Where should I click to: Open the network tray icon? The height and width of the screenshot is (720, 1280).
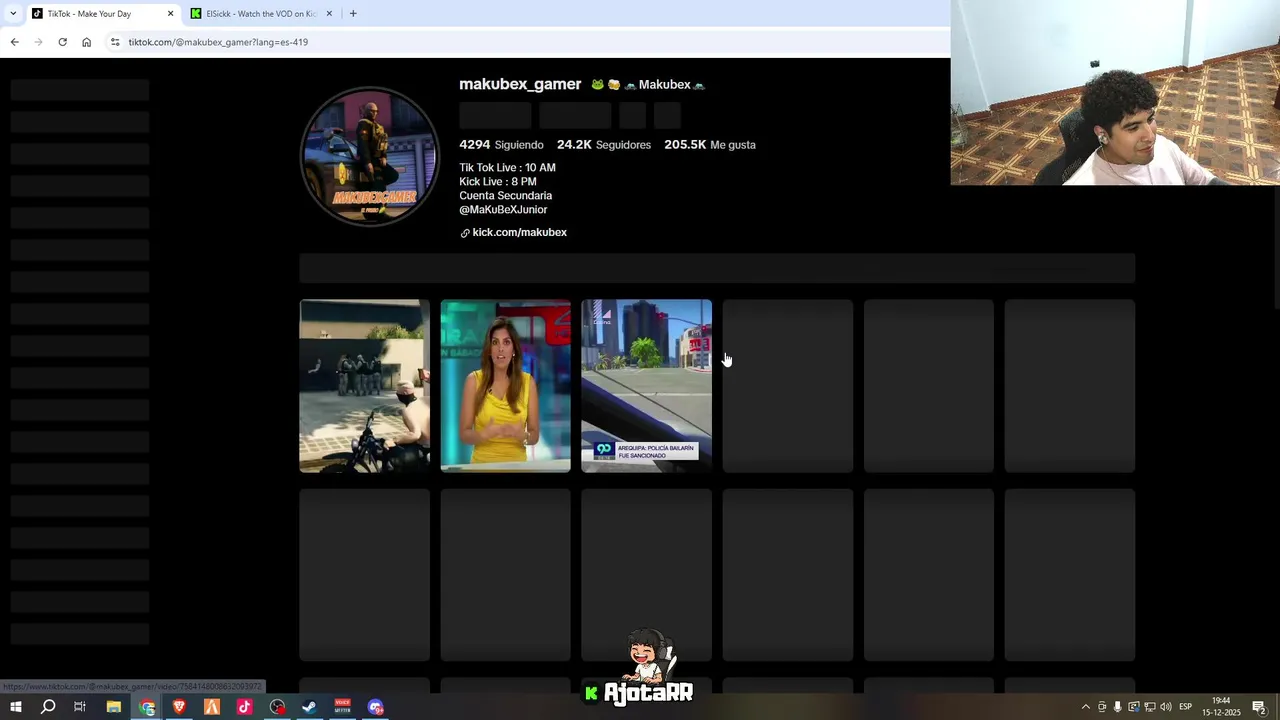point(1150,707)
